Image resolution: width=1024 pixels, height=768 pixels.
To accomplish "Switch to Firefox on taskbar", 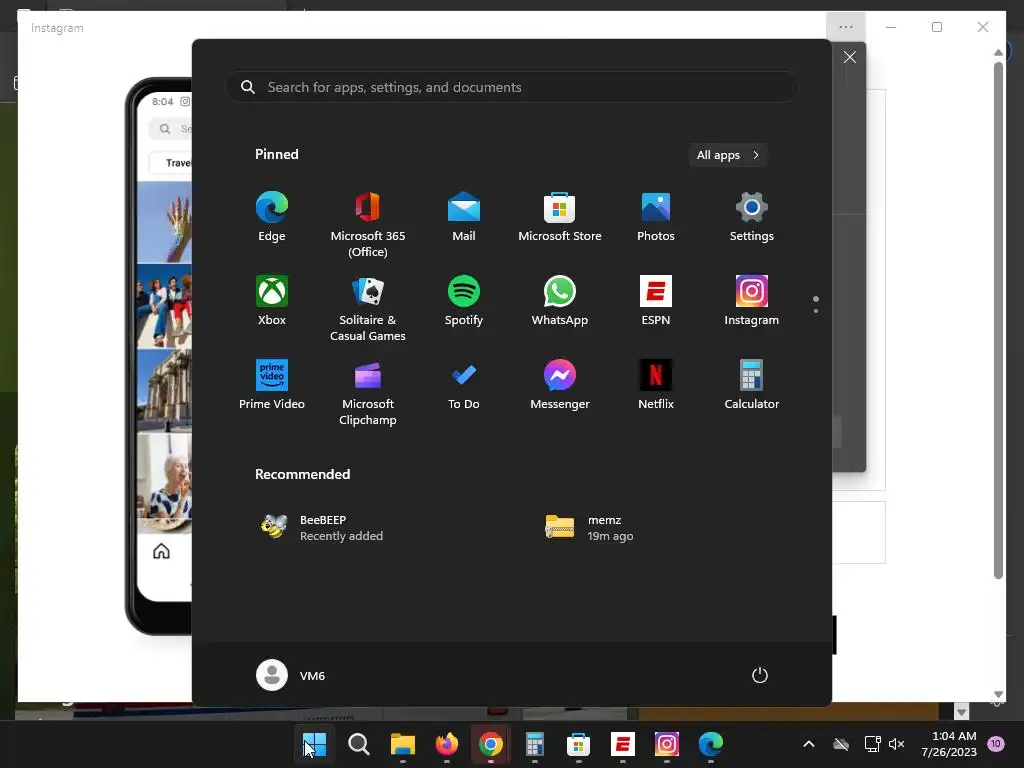I will pos(447,744).
